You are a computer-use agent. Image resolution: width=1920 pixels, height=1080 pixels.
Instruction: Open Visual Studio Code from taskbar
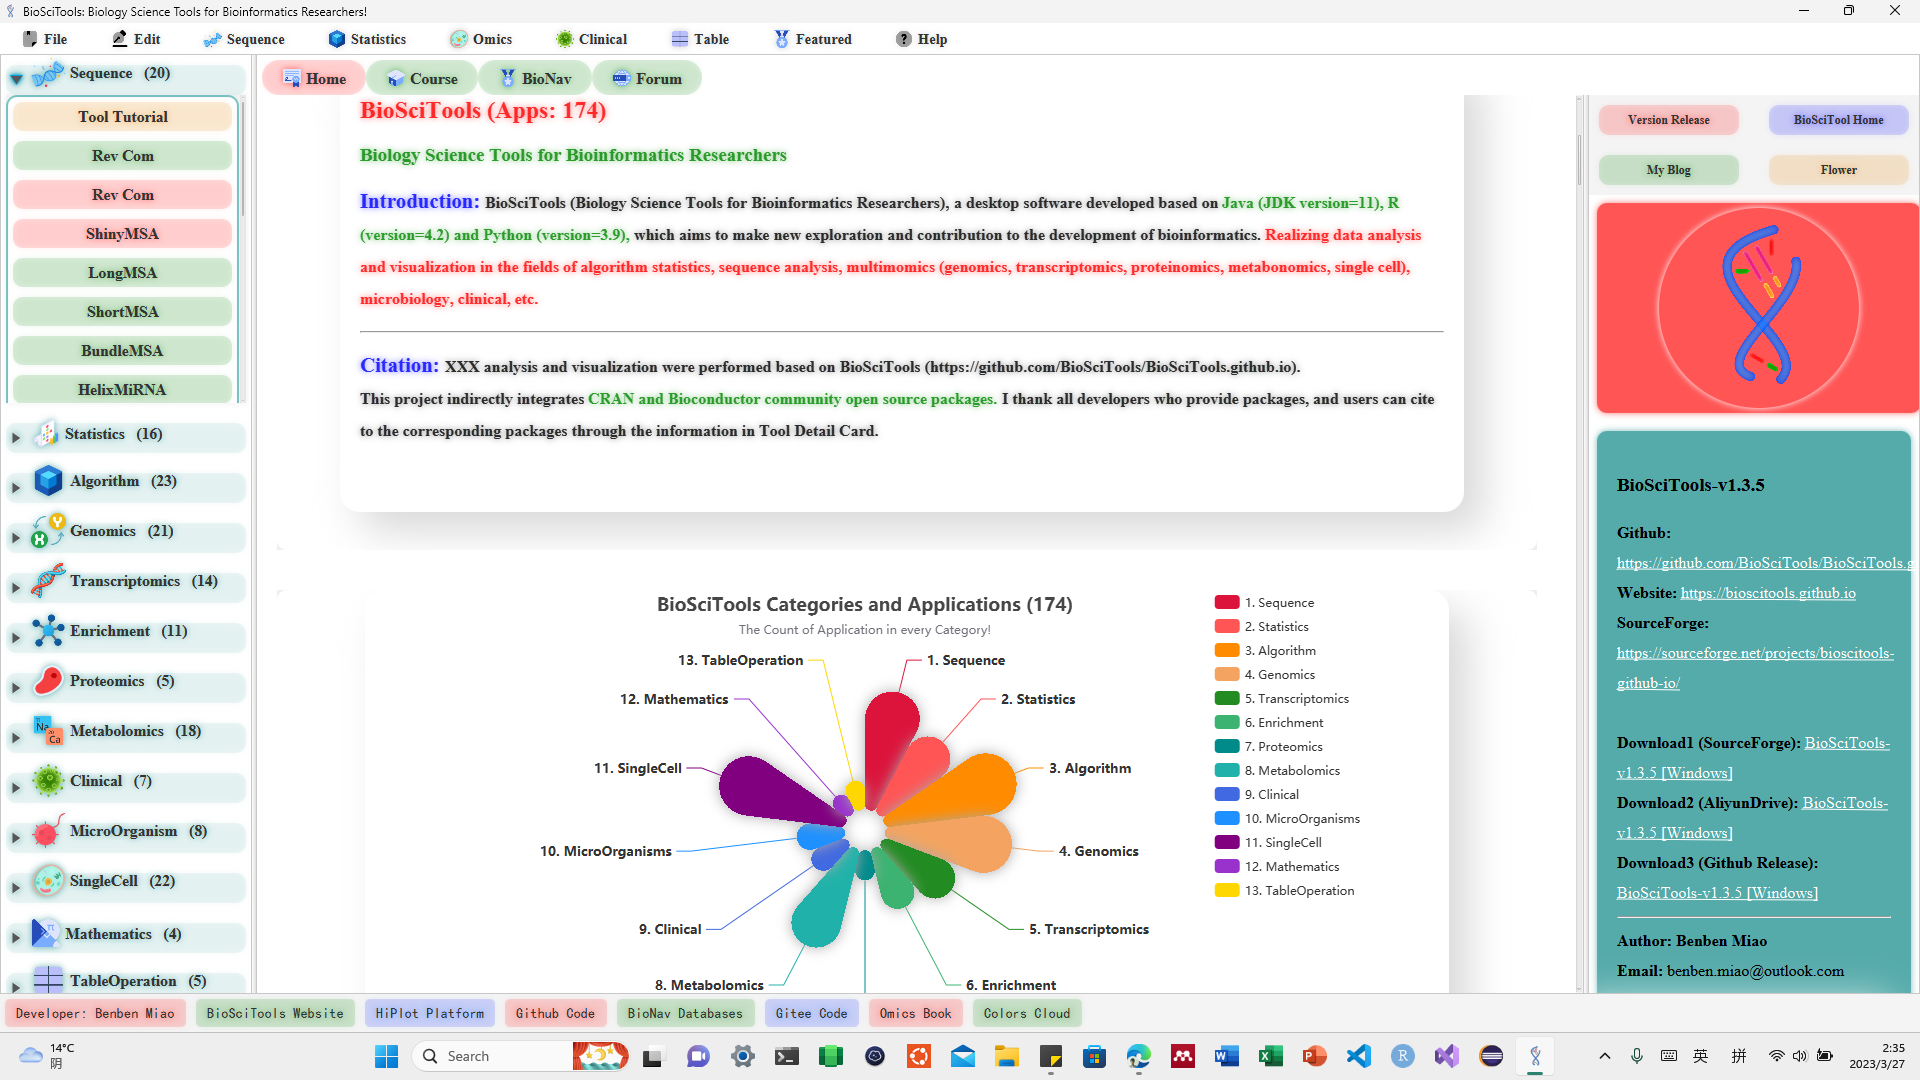pyautogui.click(x=1358, y=1056)
